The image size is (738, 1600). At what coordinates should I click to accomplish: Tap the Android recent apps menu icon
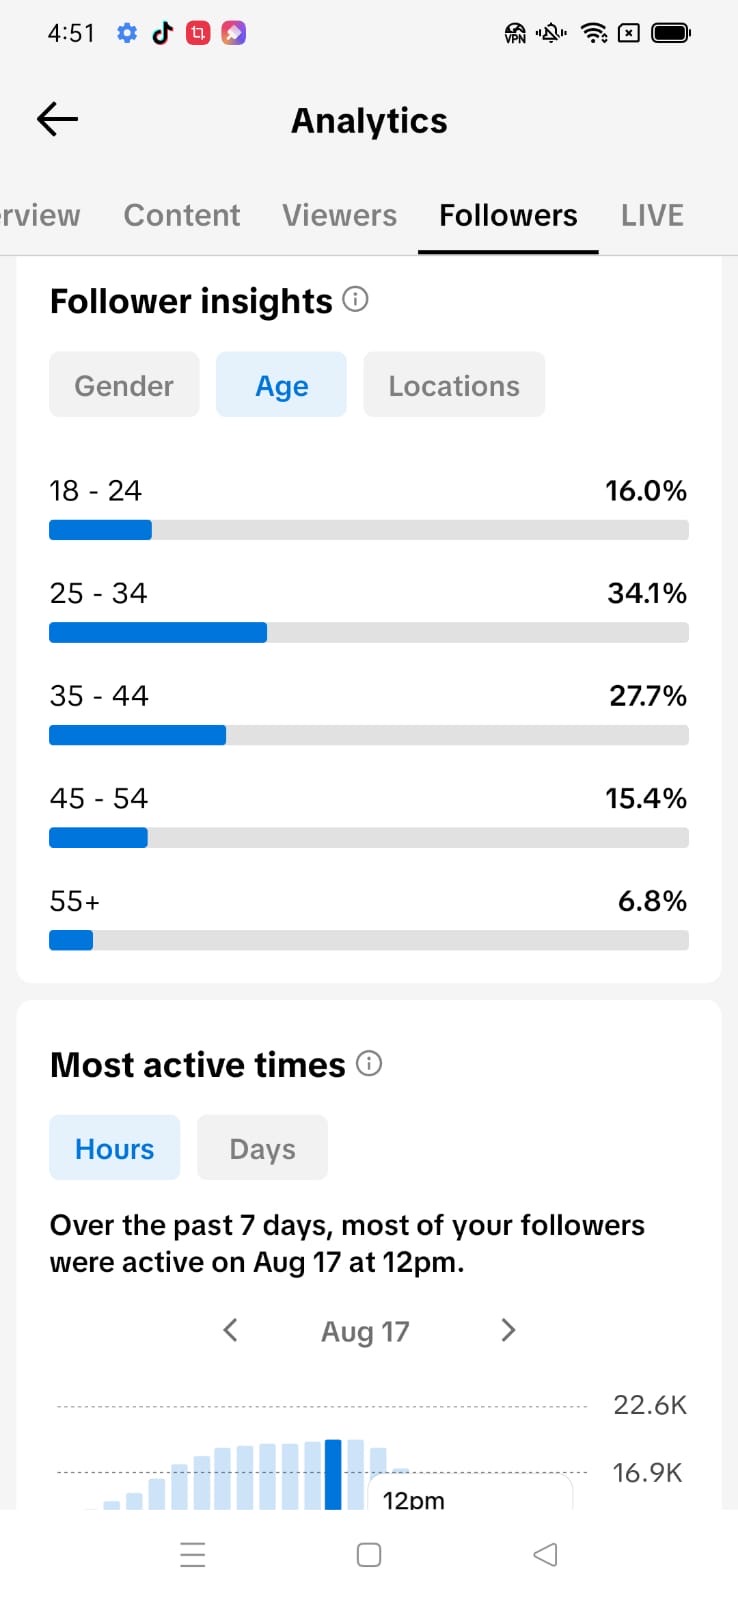[x=193, y=1554]
